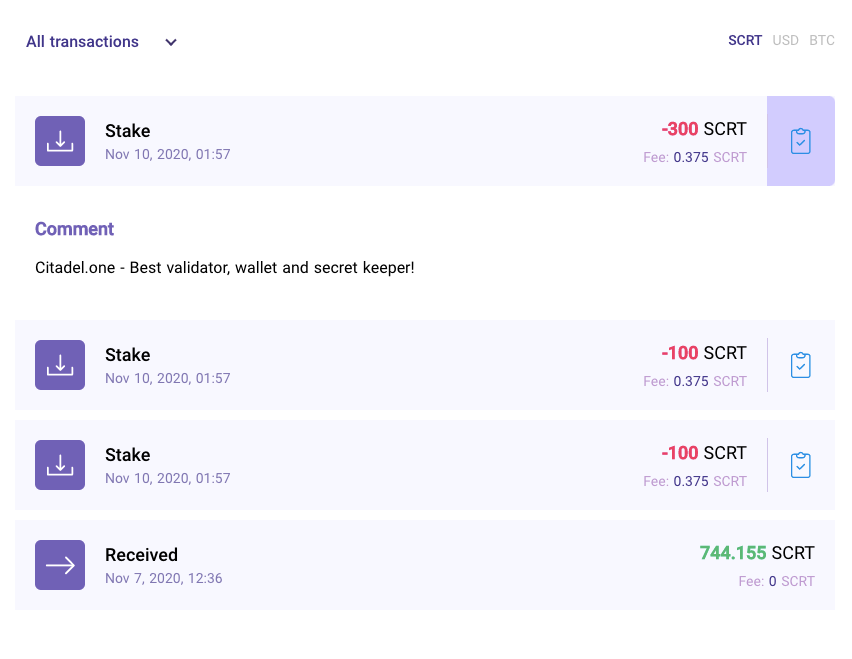This screenshot has width=852, height=659.
Task: Open the Received 744.155 SCRT transaction
Action: [x=425, y=565]
